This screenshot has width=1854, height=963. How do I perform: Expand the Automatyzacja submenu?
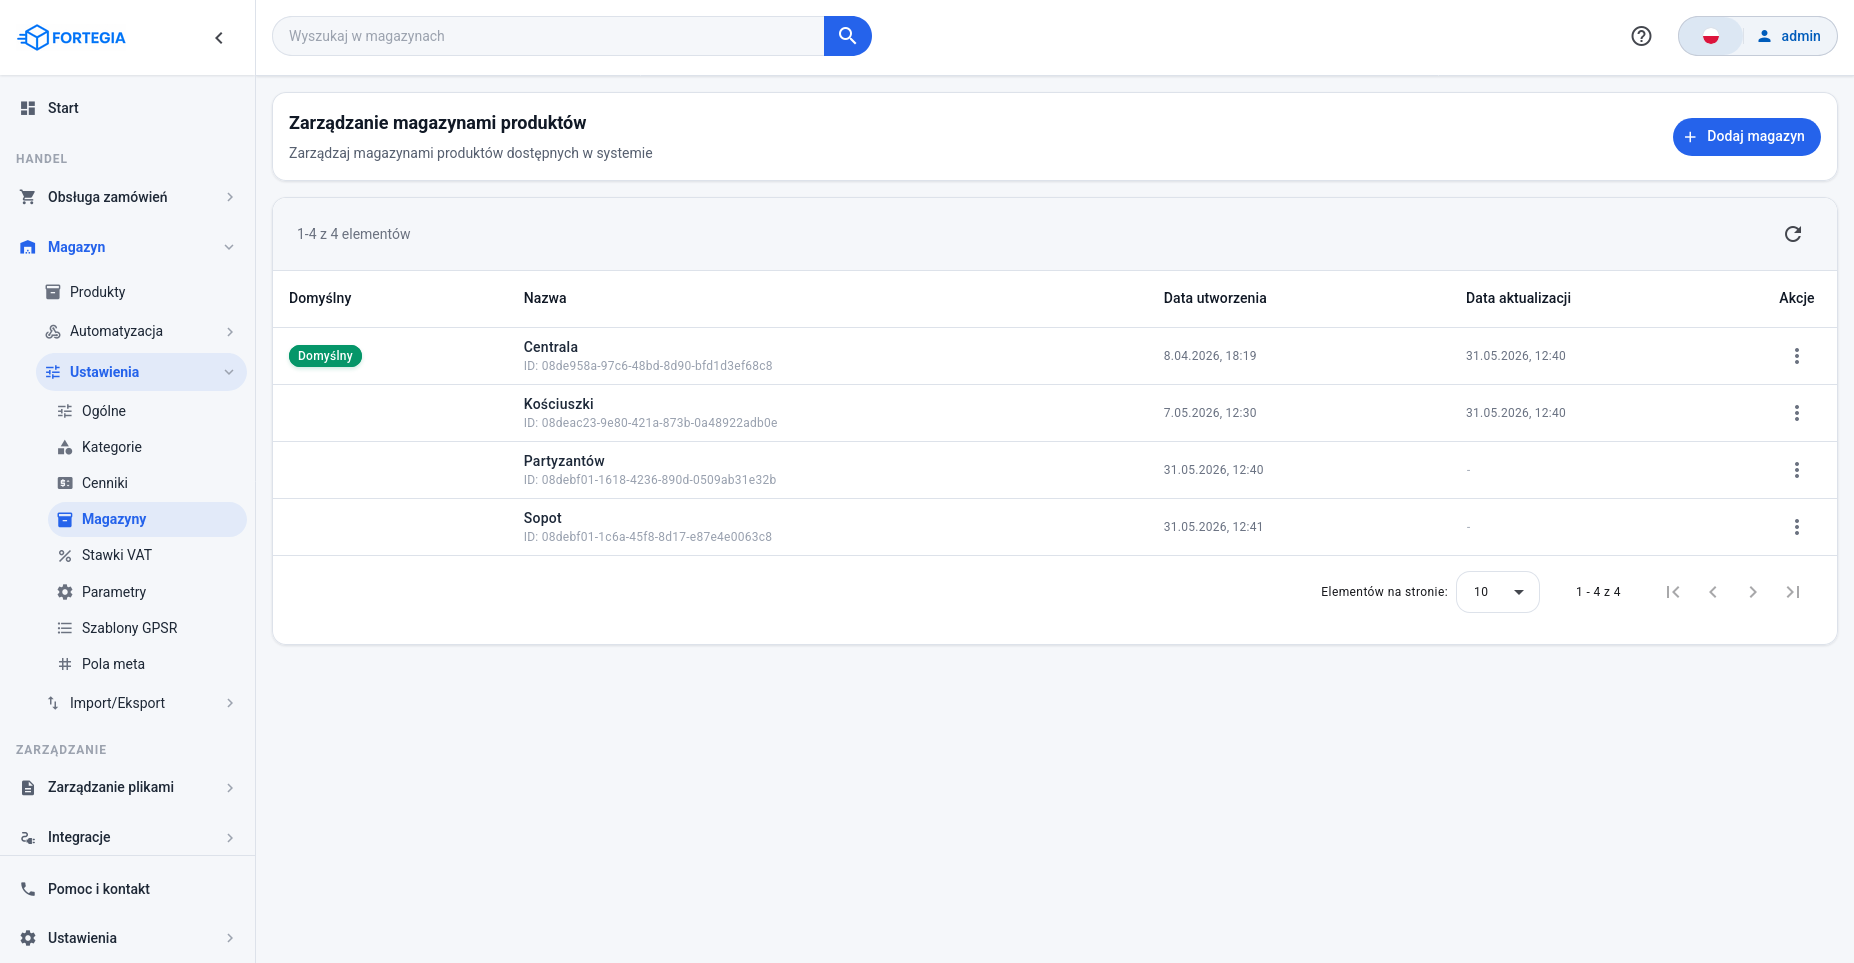tap(140, 331)
